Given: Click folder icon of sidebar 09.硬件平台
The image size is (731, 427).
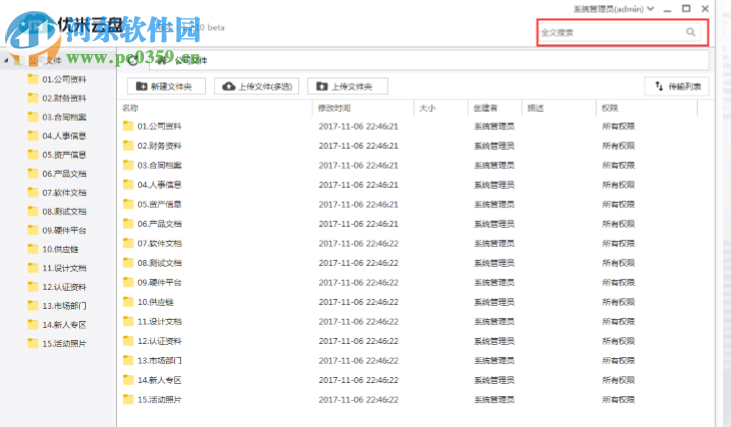Looking at the screenshot, I should coord(33,230).
